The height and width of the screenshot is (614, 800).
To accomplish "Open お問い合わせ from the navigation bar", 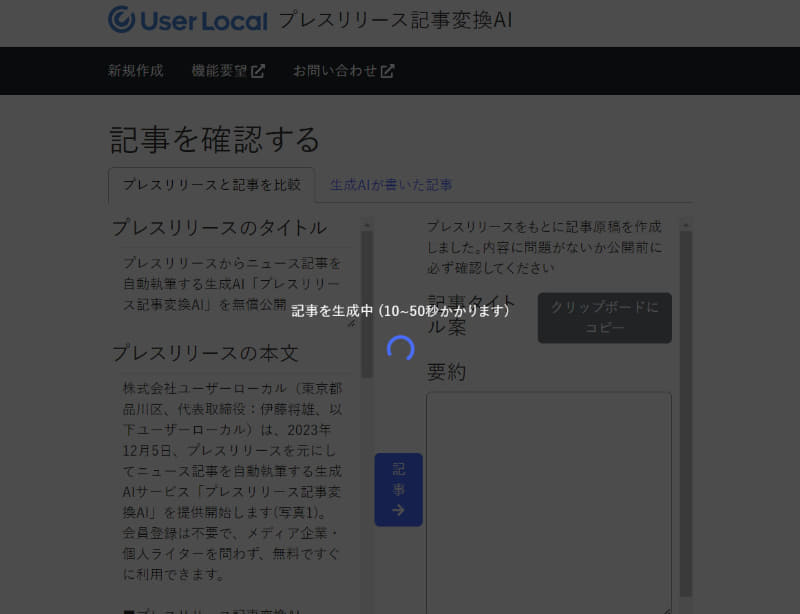I will pyautogui.click(x=335, y=70).
